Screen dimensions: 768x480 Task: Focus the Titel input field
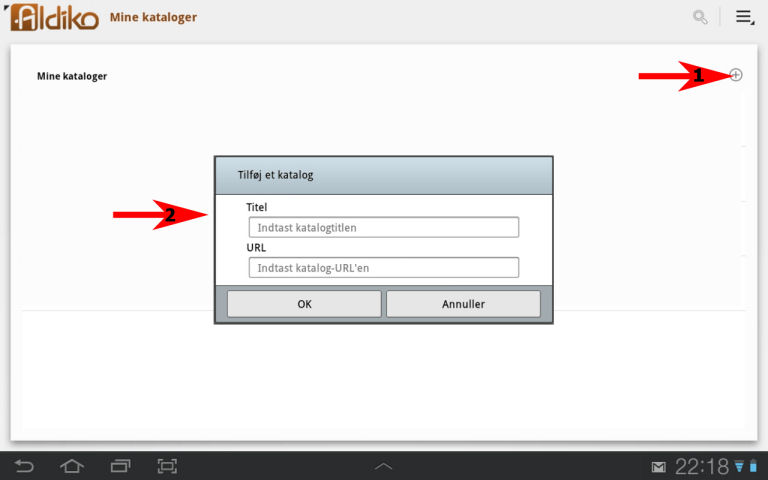[383, 227]
